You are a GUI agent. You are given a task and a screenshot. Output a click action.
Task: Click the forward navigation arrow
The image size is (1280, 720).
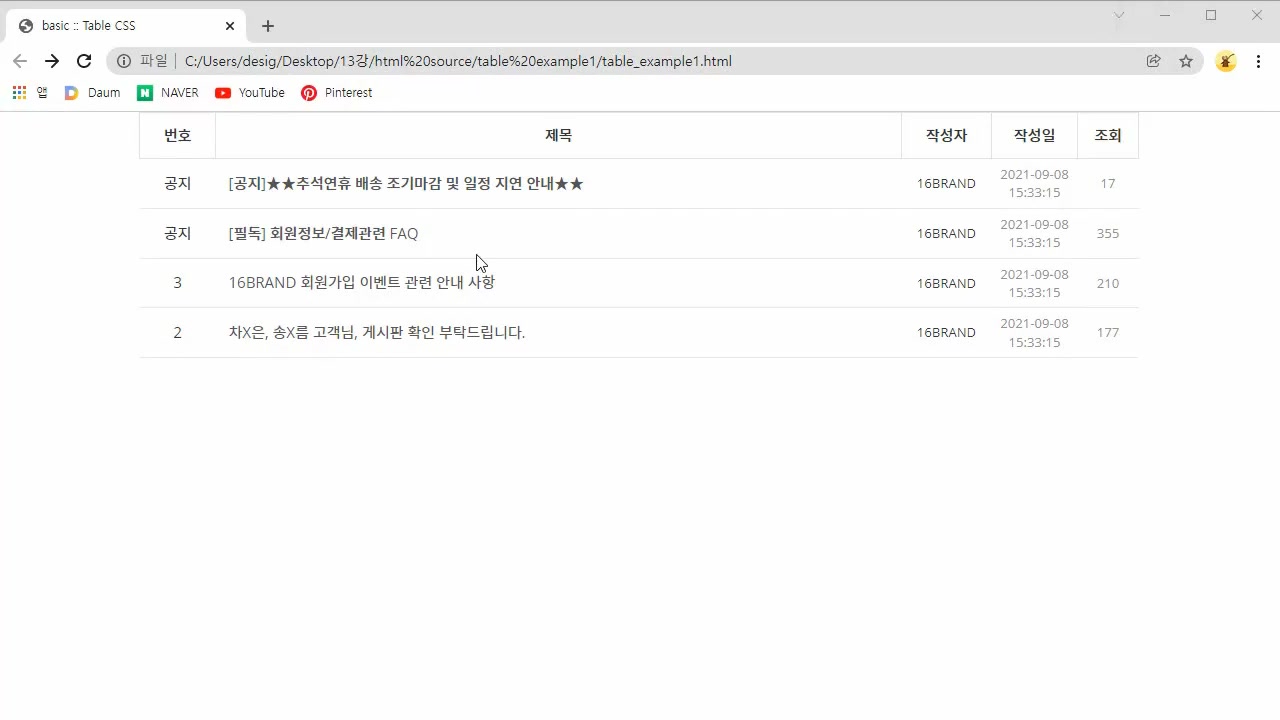52,61
